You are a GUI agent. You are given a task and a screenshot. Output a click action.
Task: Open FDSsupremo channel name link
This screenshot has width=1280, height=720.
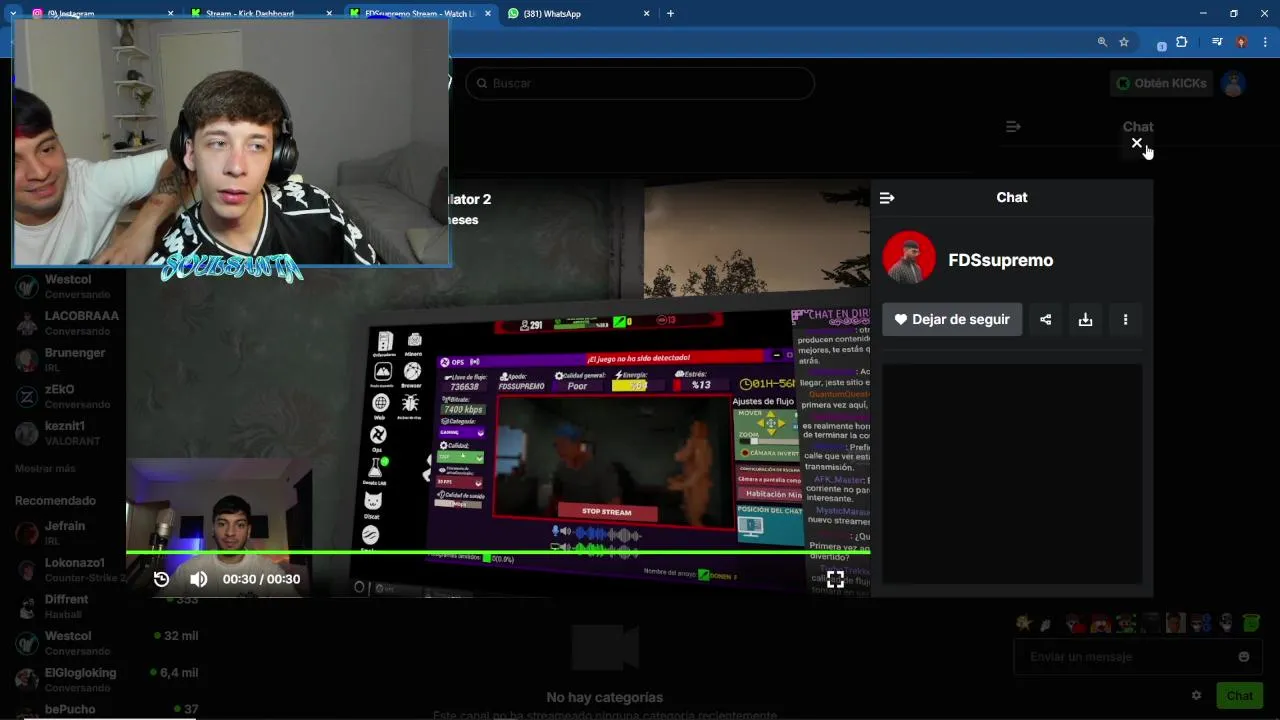[1000, 260]
